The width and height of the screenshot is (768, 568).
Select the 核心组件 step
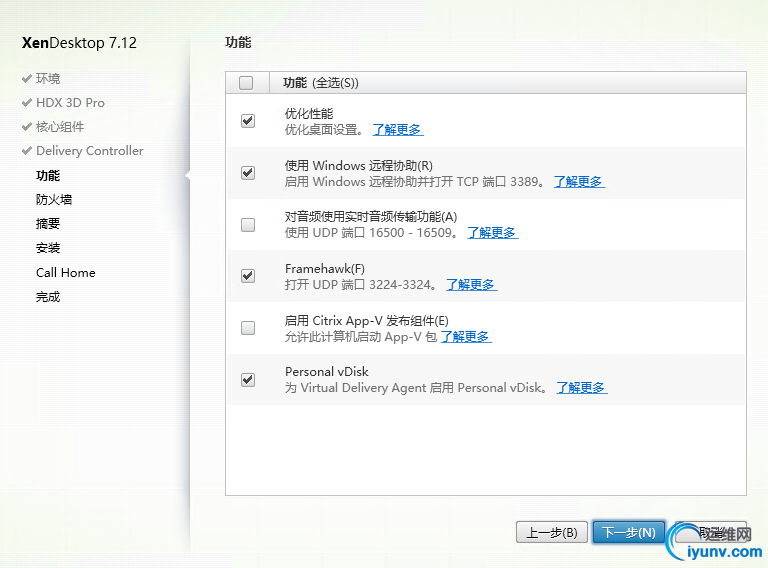(x=60, y=127)
